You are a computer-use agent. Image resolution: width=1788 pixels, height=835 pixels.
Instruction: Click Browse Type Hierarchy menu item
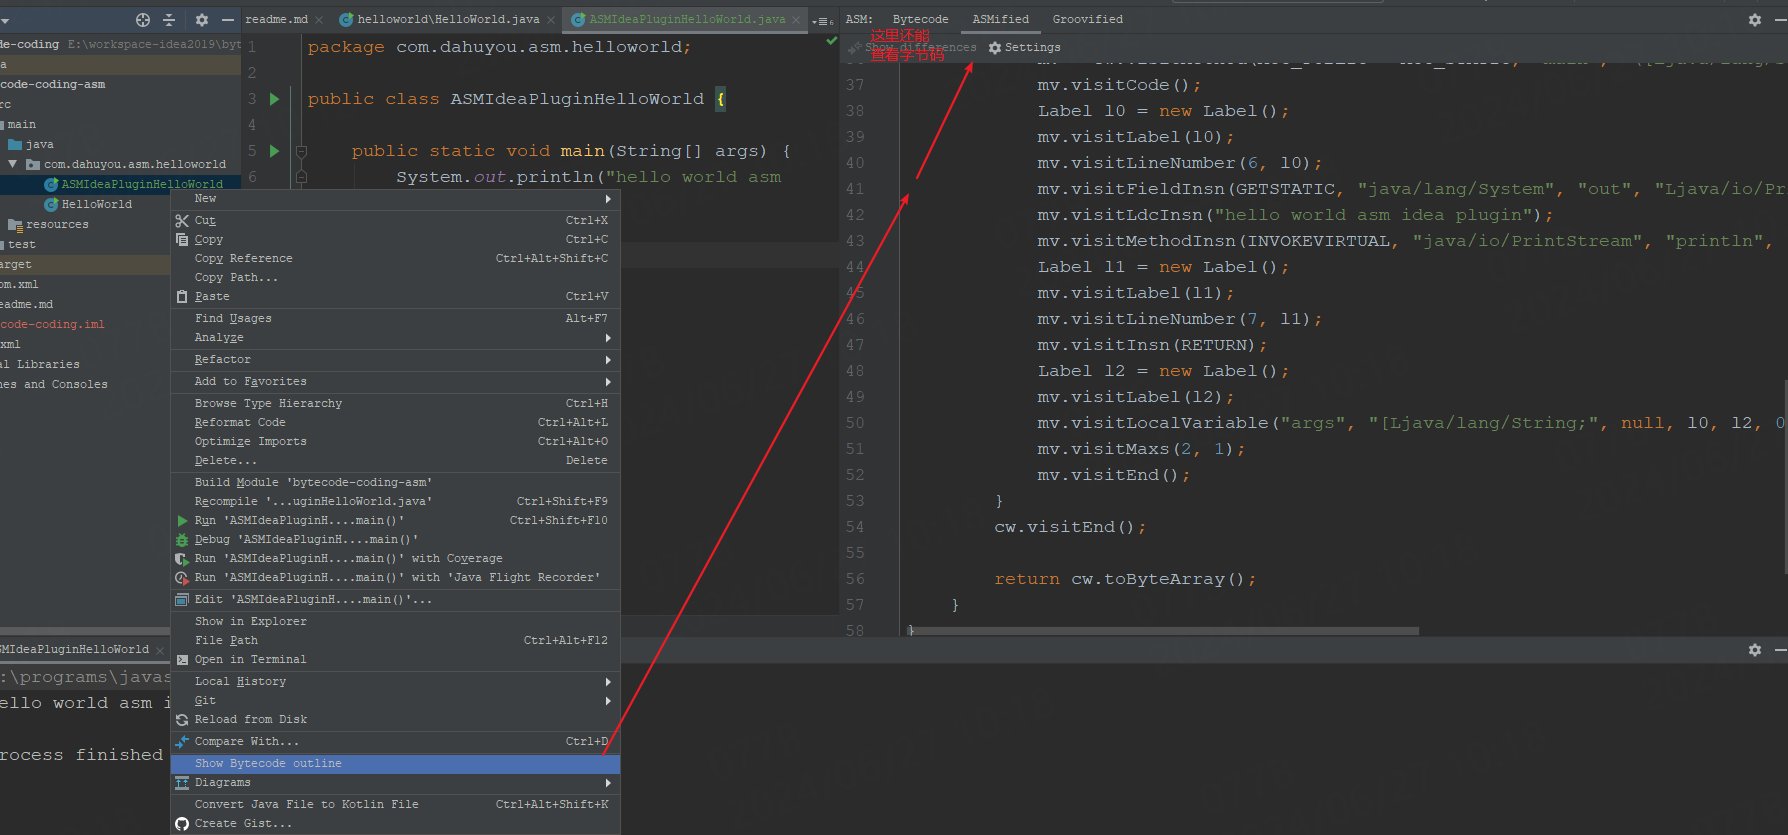point(395,403)
